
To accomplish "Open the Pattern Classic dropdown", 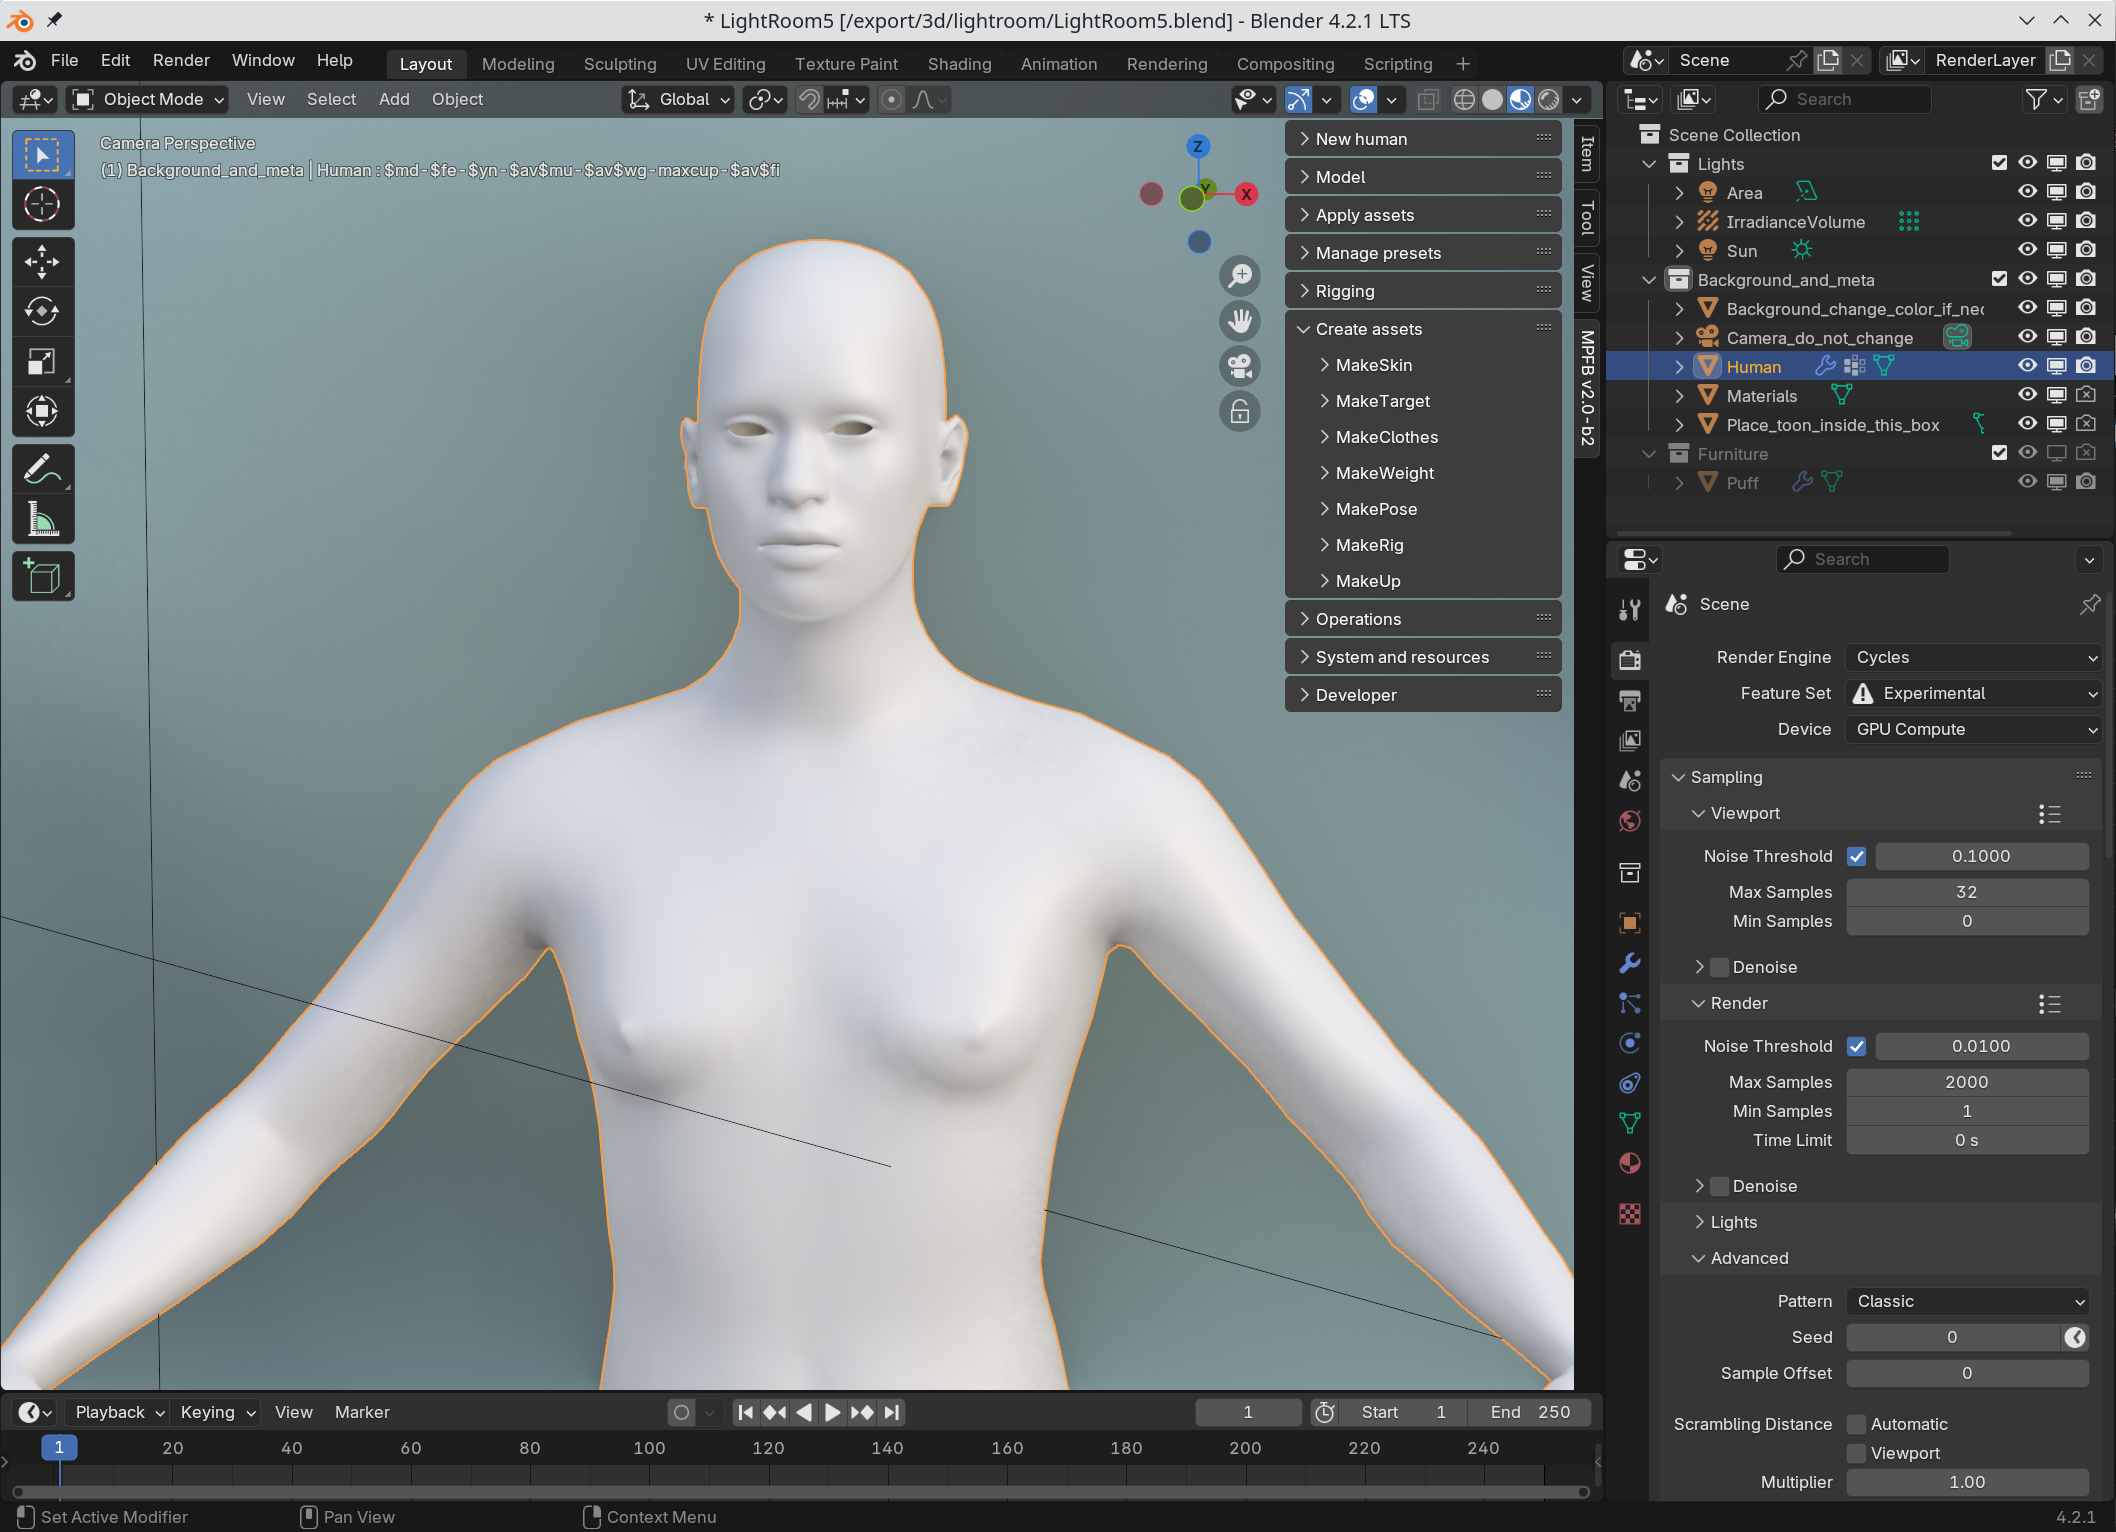I will click(x=1968, y=1301).
